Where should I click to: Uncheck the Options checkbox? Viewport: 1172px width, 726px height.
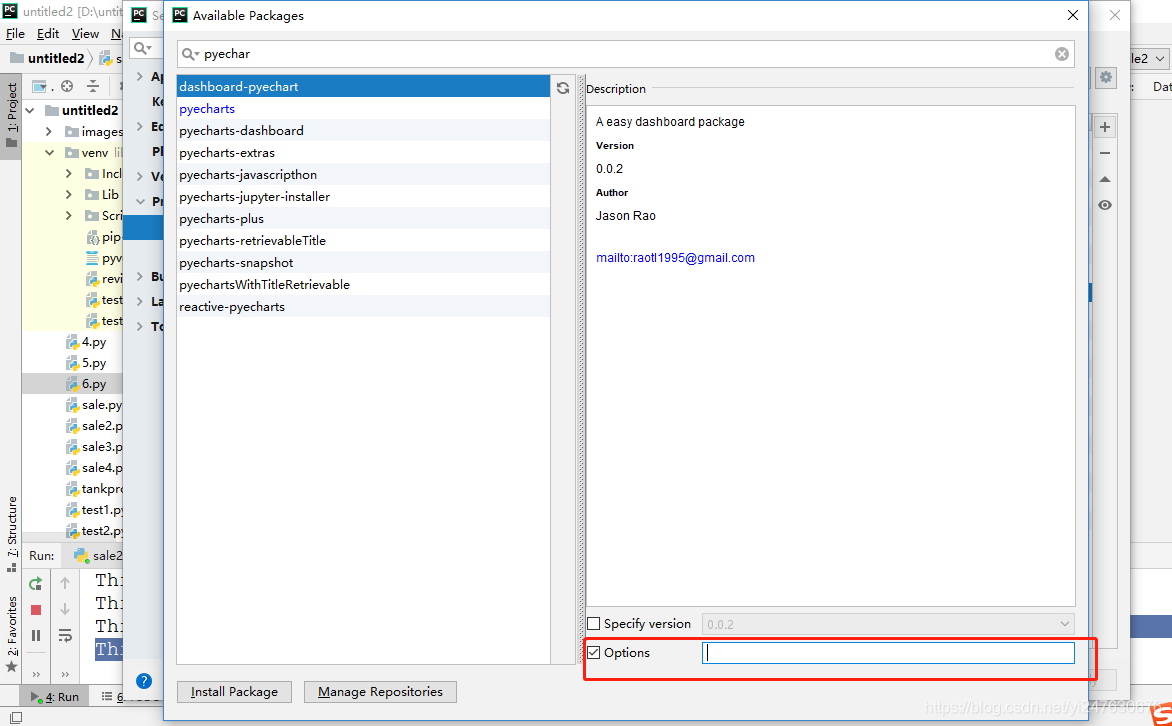(x=593, y=653)
